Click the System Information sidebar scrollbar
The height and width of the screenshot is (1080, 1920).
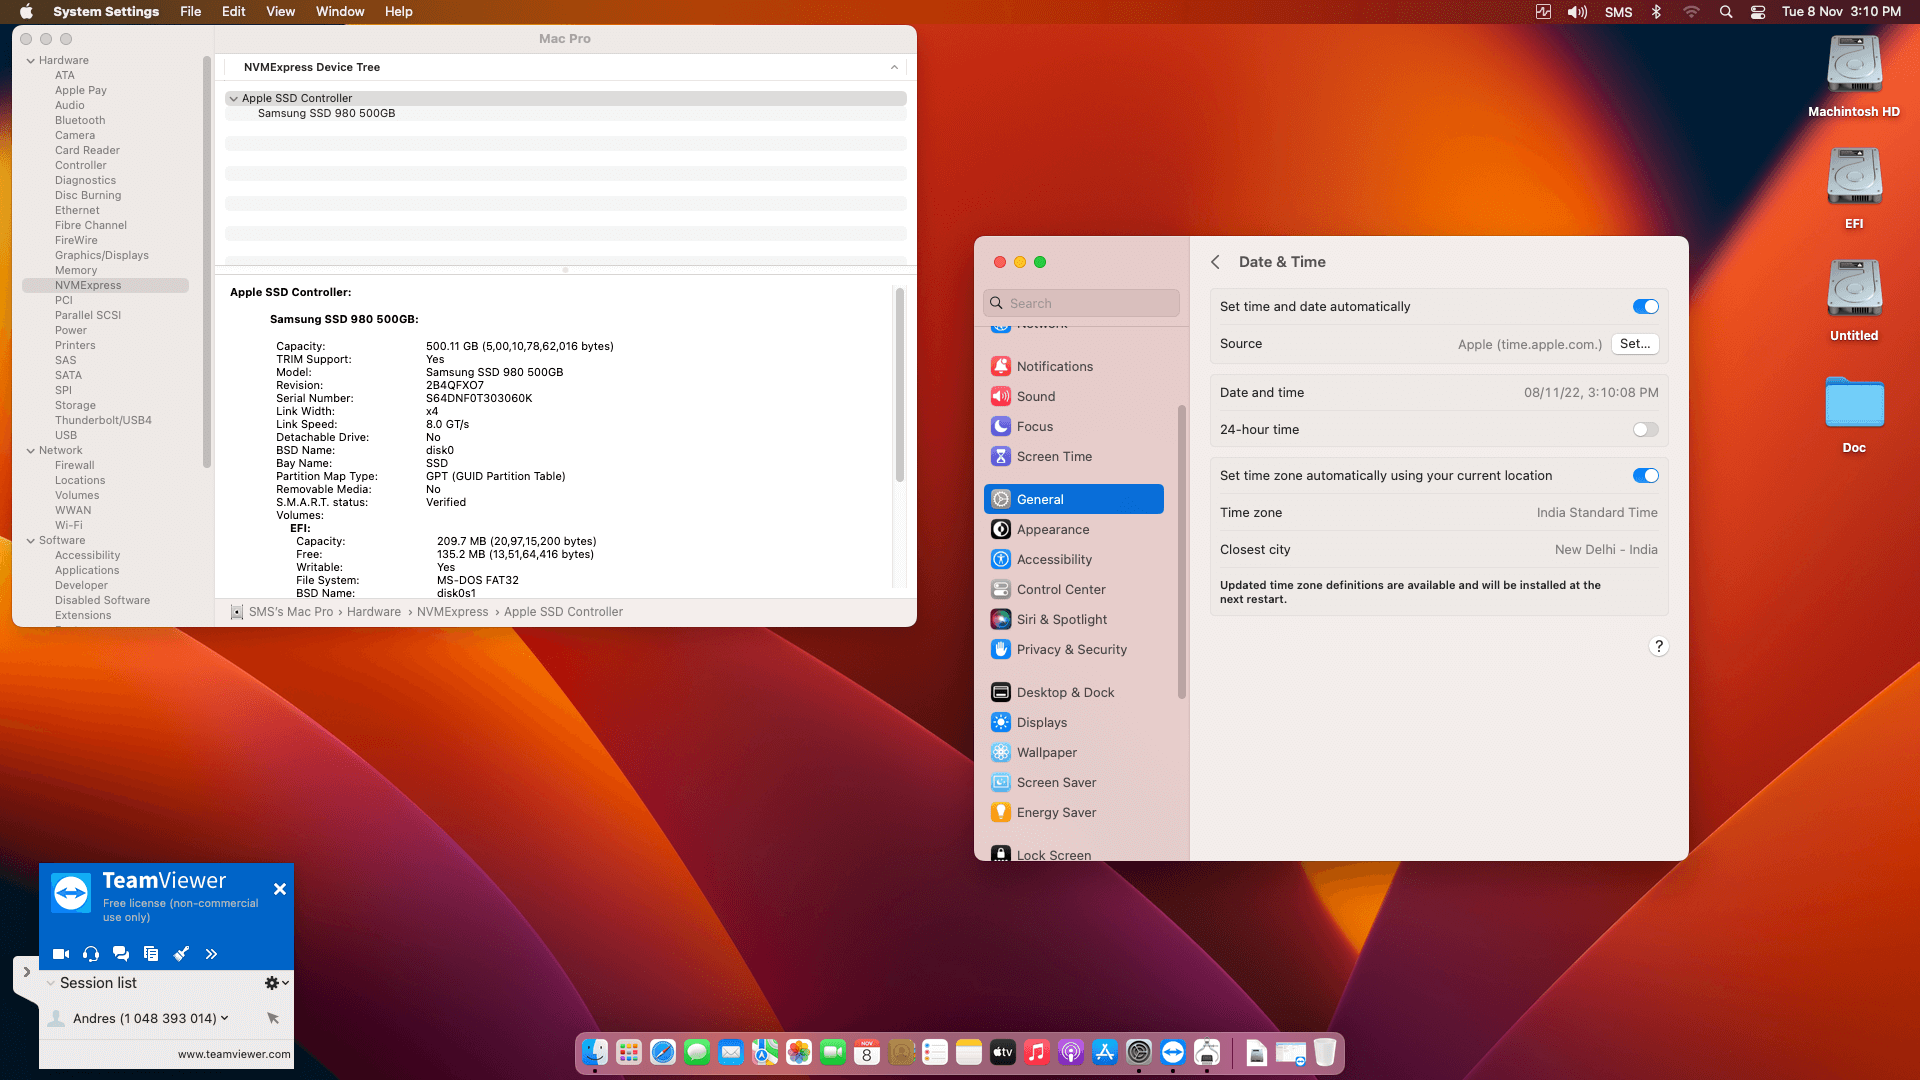click(x=207, y=262)
